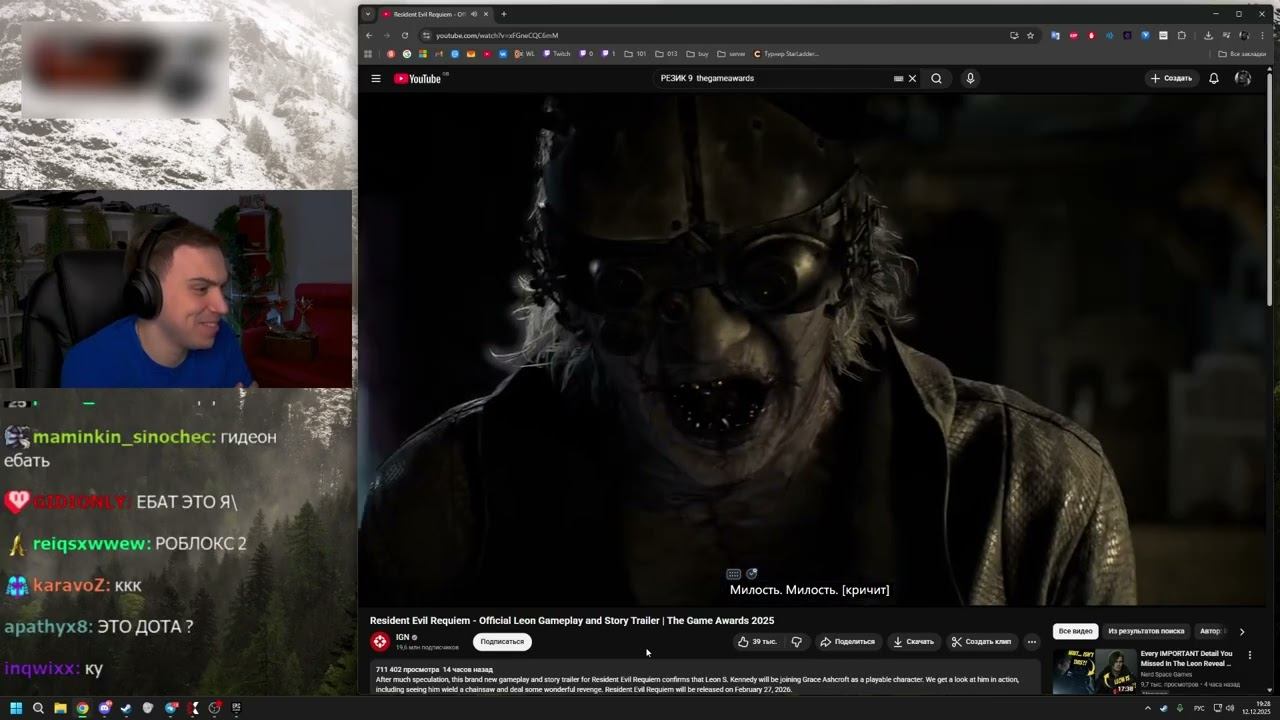Open the "Every IMPORTANT Detail" video thumbnail
This screenshot has width=1280, height=720.
coord(1094,671)
